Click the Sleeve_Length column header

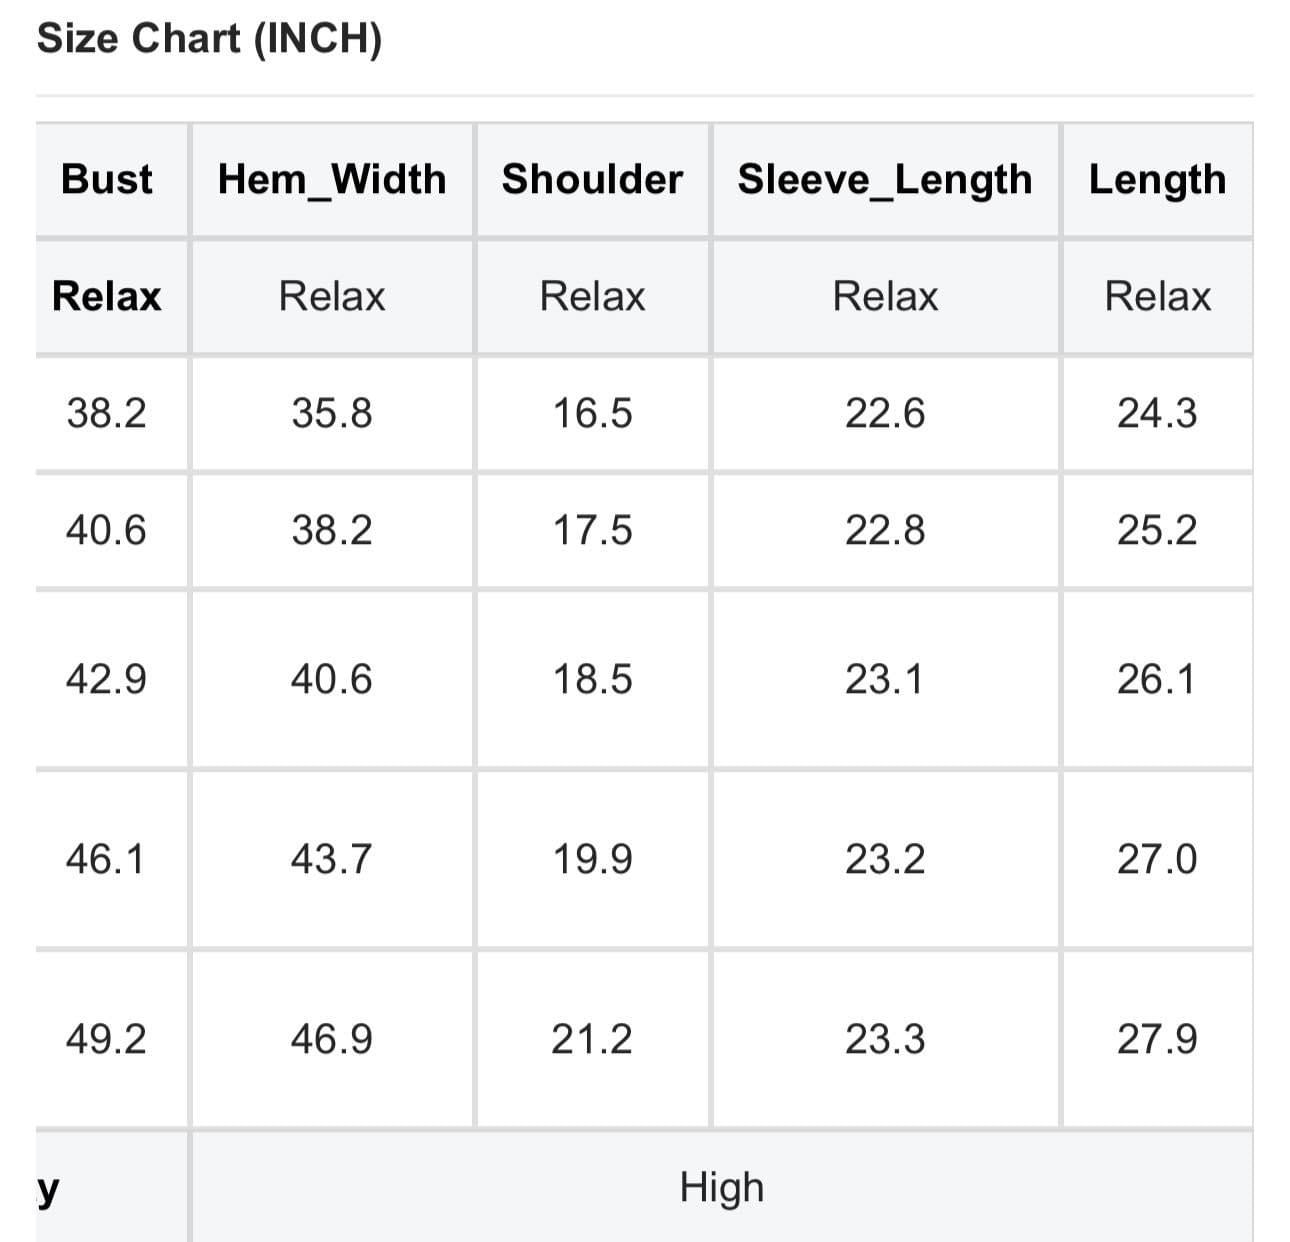[x=885, y=180]
